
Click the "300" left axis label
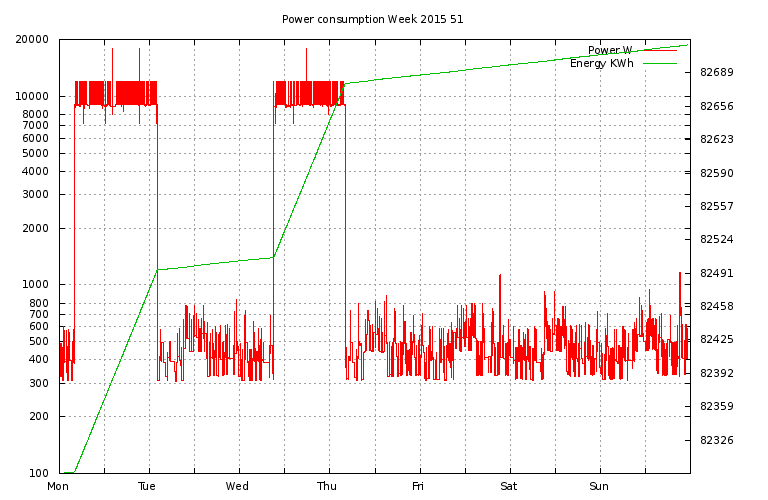coord(39,383)
